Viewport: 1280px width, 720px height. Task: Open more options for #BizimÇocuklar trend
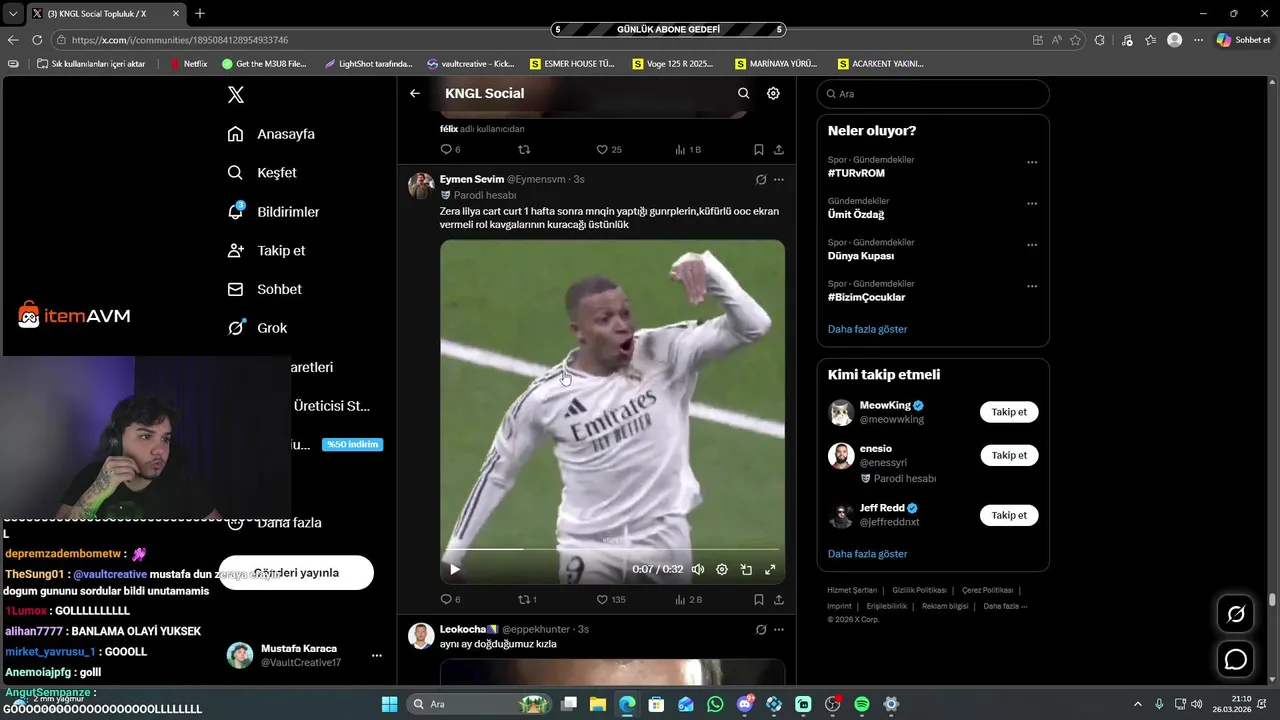(1032, 286)
